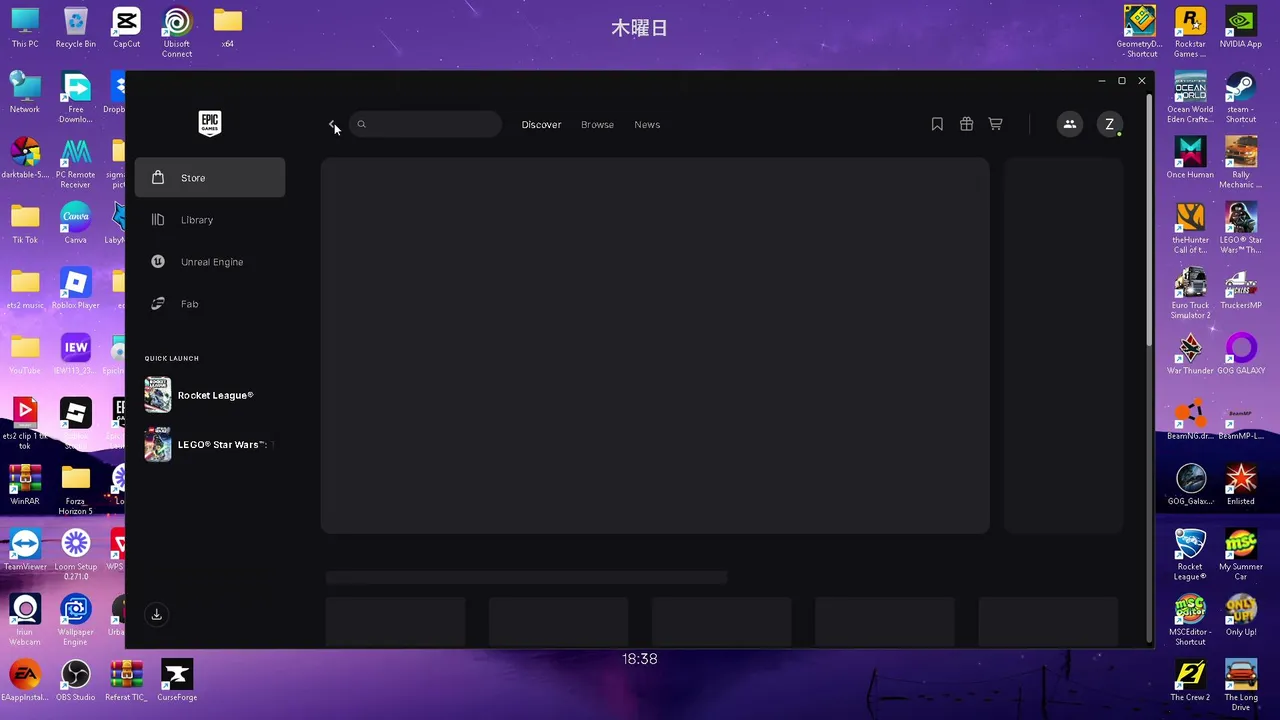Open the Wallpaper Engine shortcut
The image size is (1280, 720).
click(x=76, y=619)
